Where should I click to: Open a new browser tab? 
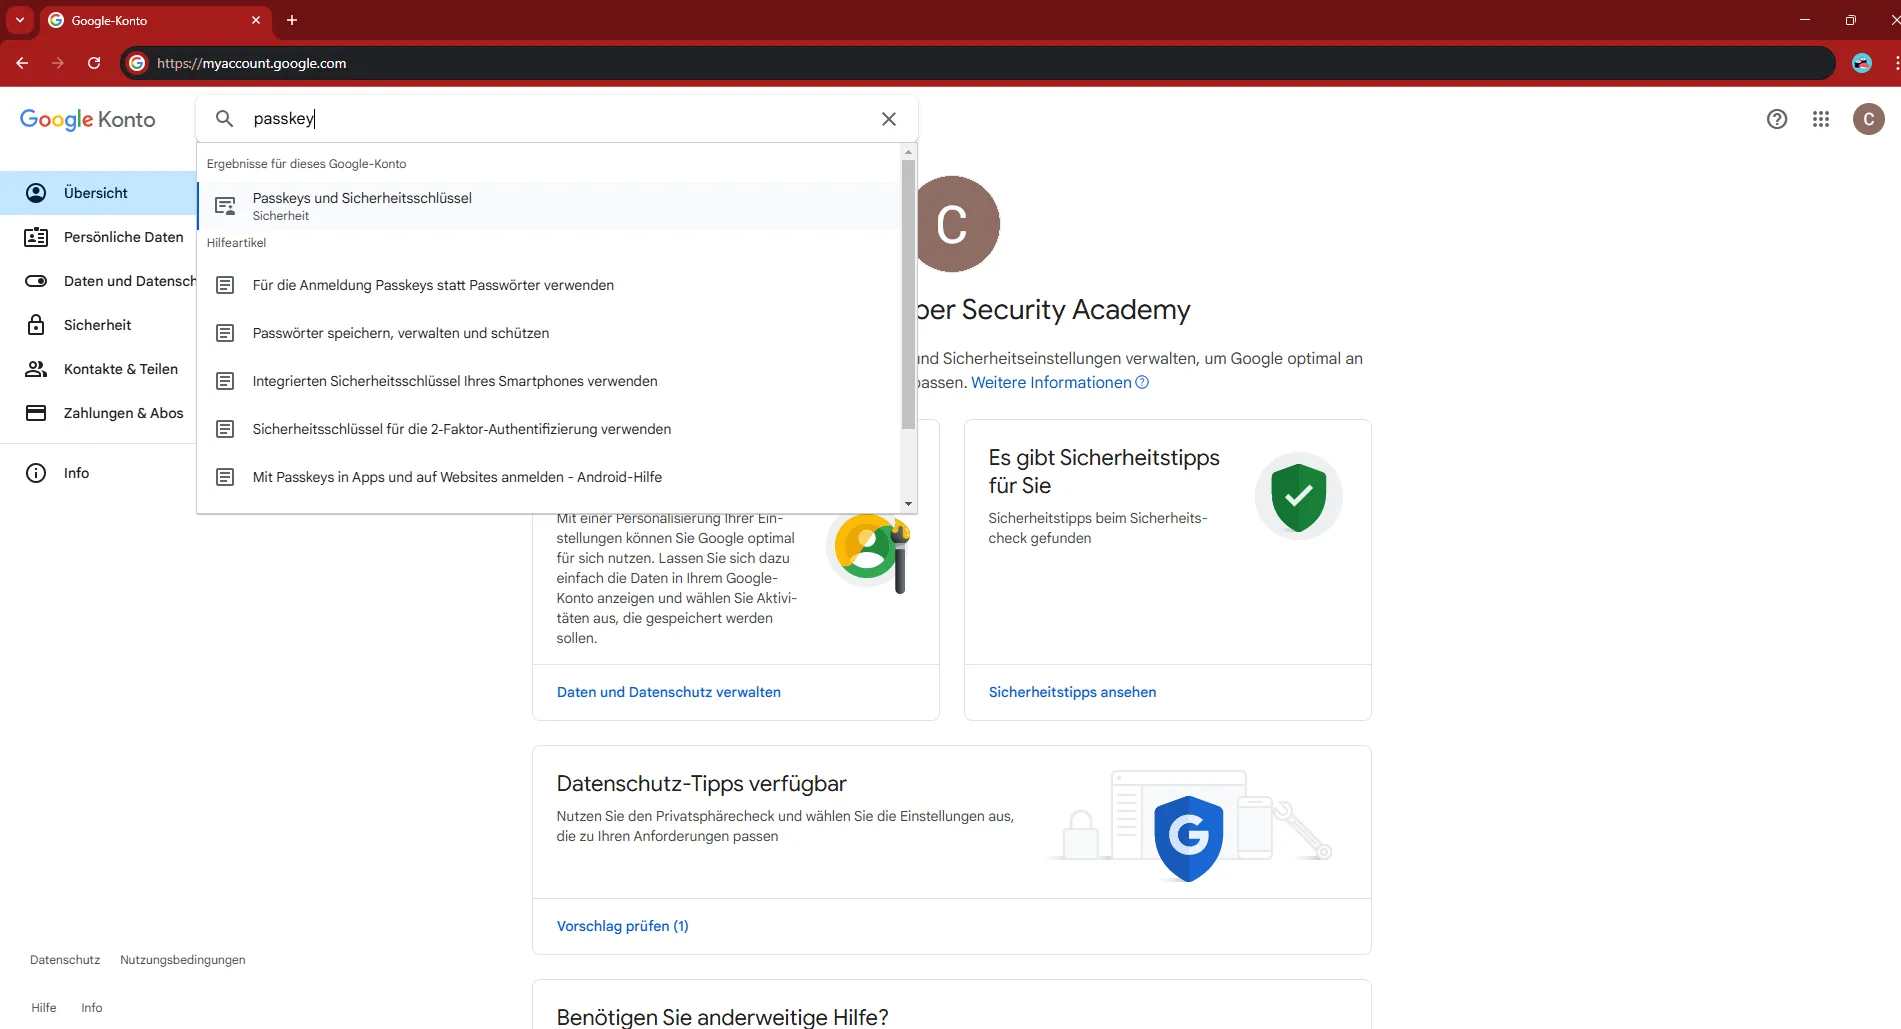[x=292, y=20]
